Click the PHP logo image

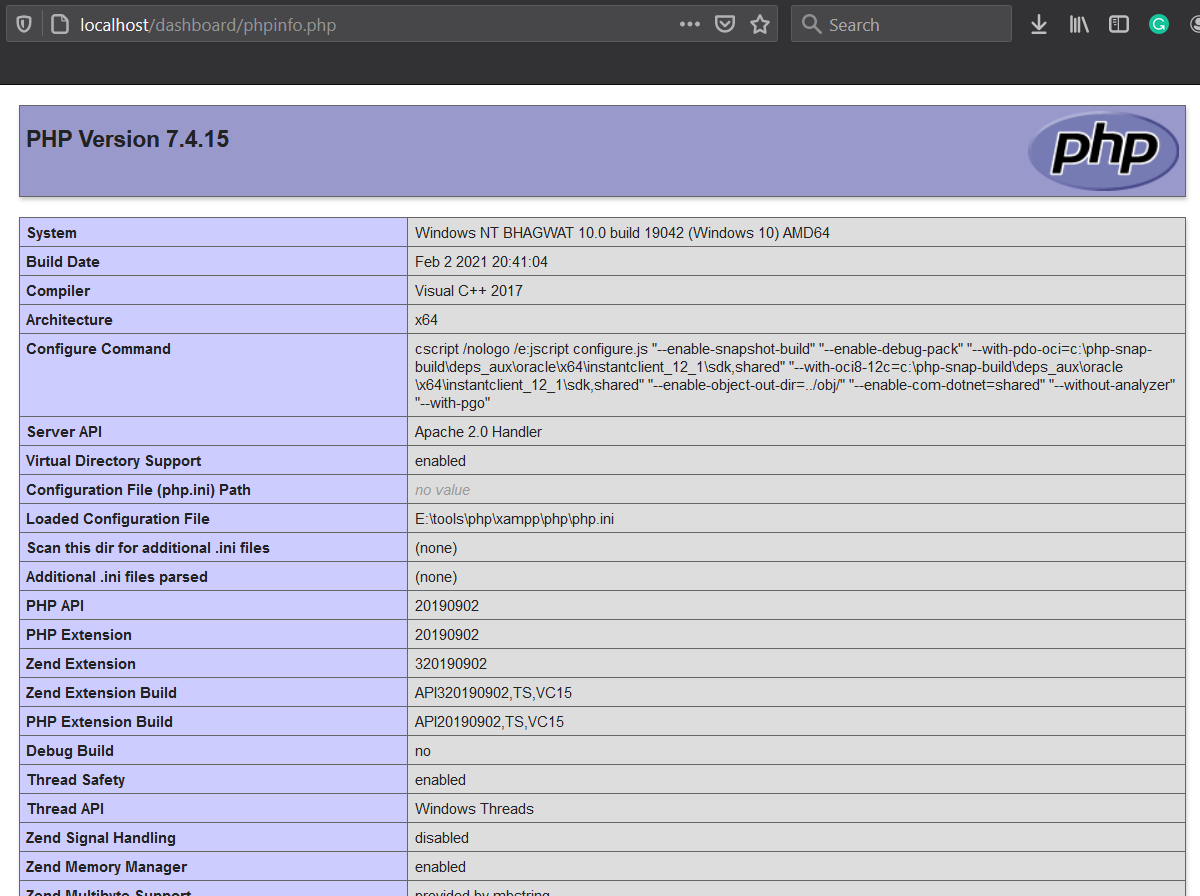1104,151
